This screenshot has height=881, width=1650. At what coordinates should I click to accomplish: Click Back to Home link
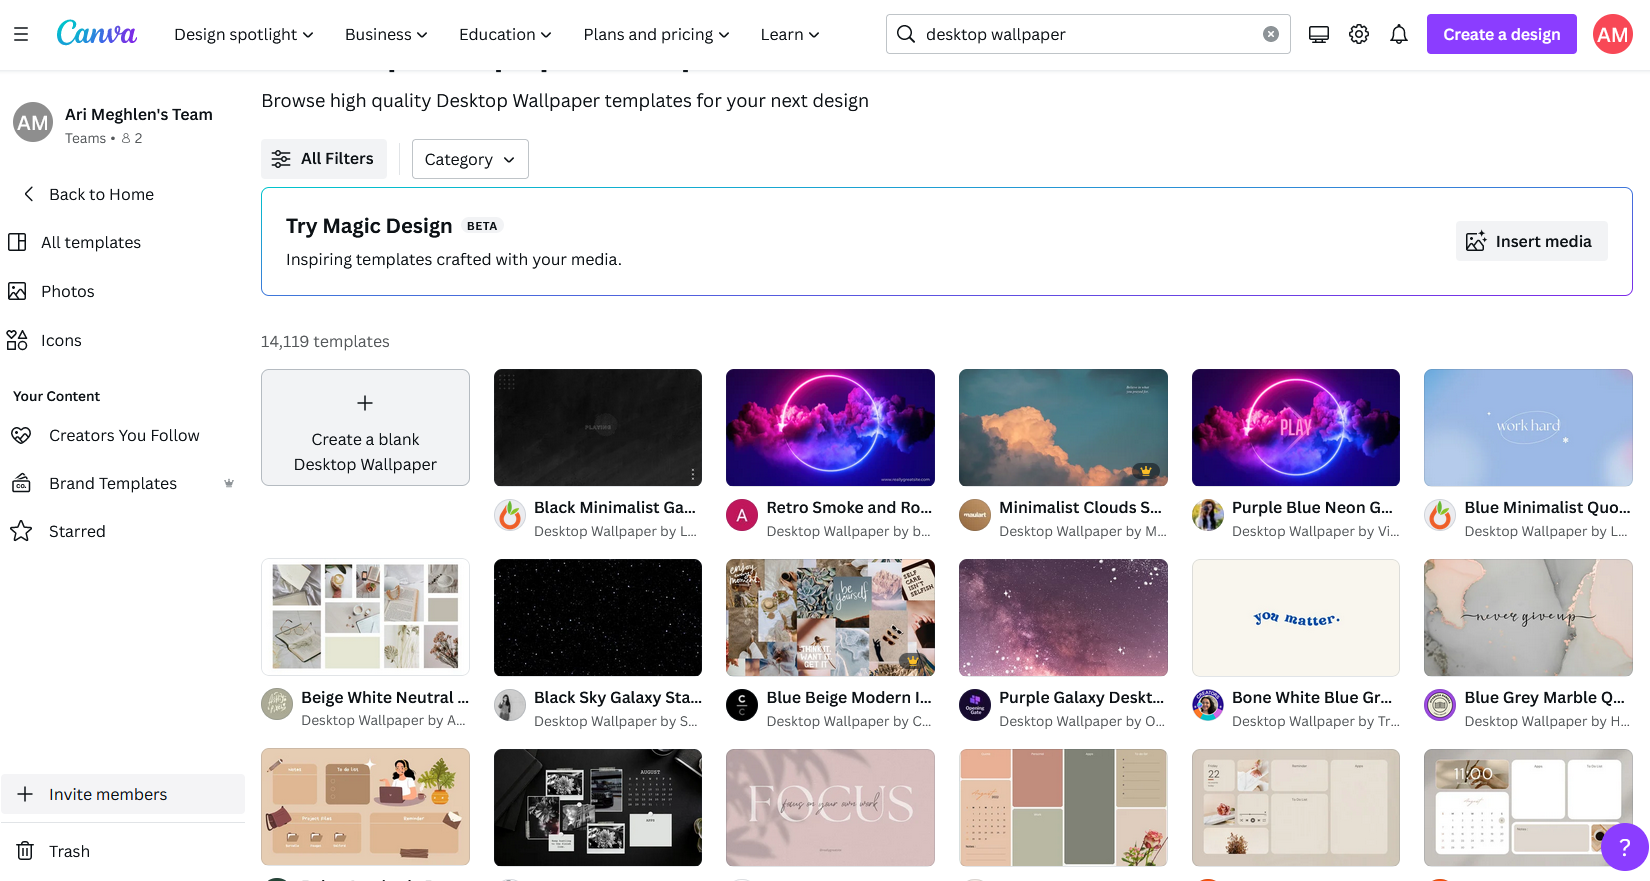(x=101, y=194)
